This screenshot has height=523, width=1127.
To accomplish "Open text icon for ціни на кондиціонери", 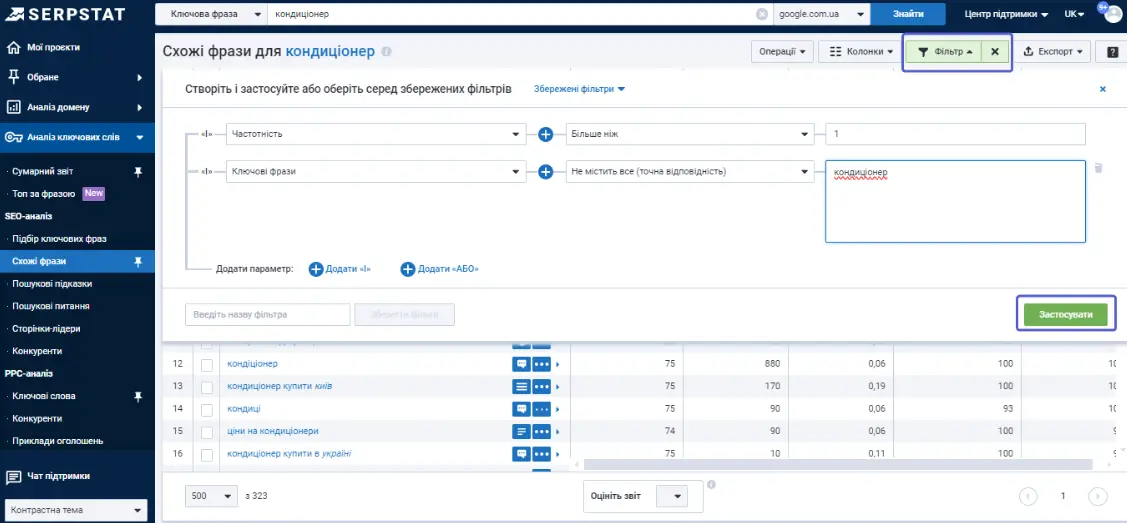I will pyautogui.click(x=520, y=432).
